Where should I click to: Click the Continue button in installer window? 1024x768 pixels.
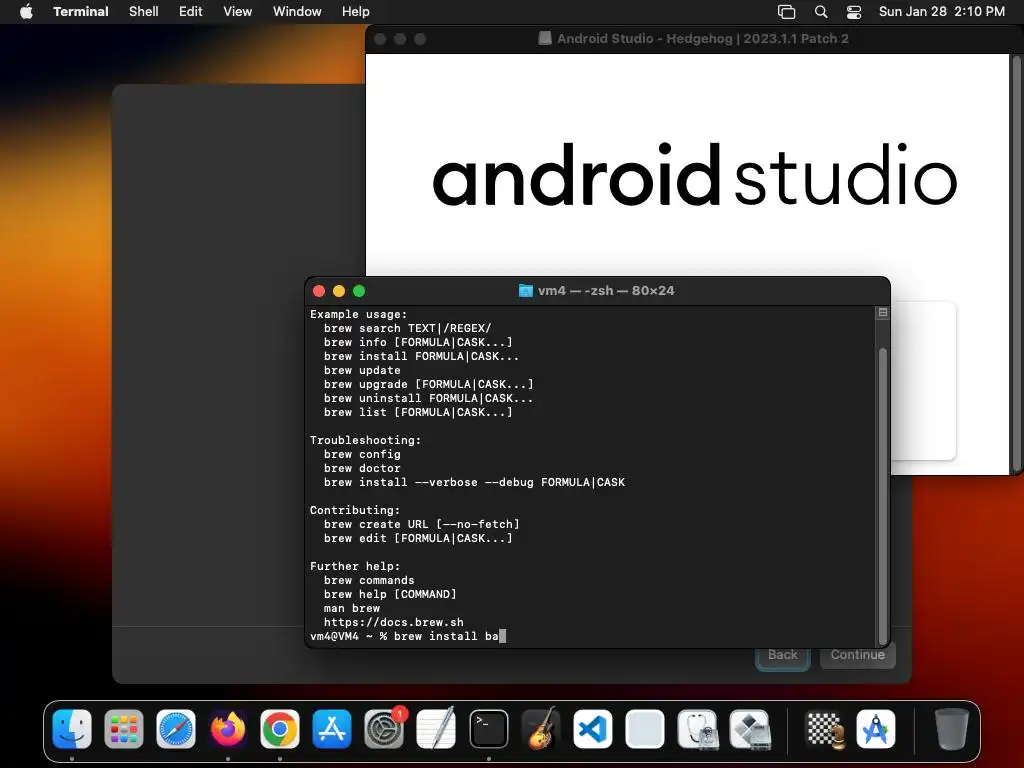[857, 654]
